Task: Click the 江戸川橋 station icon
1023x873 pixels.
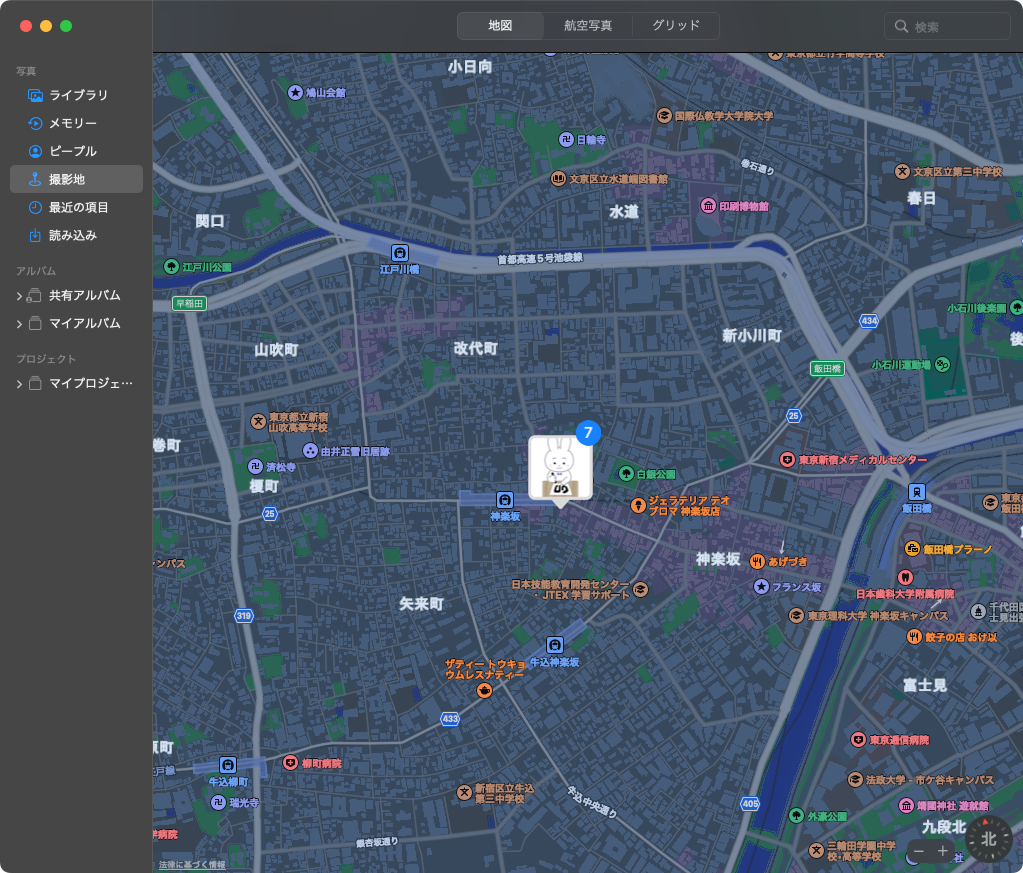Action: [400, 253]
